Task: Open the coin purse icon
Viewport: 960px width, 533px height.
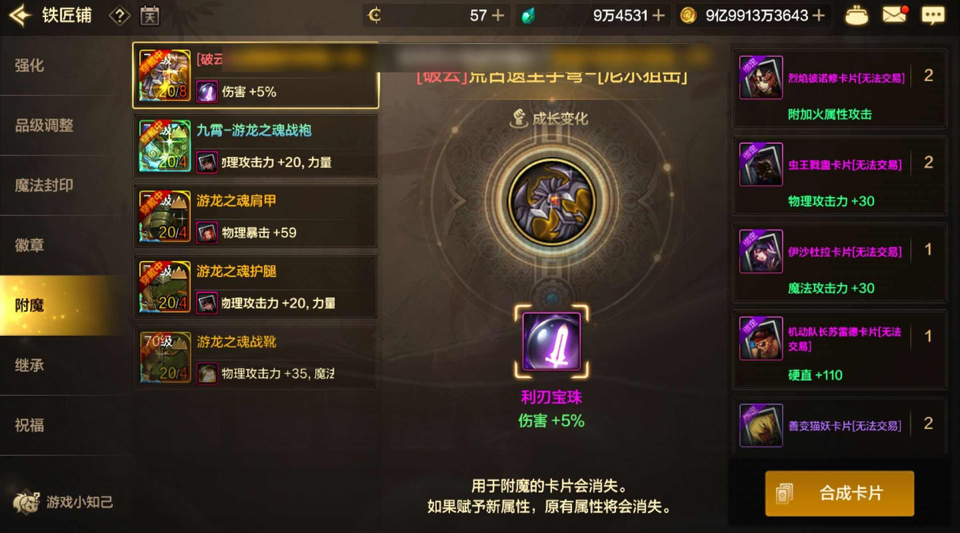Action: [856, 15]
